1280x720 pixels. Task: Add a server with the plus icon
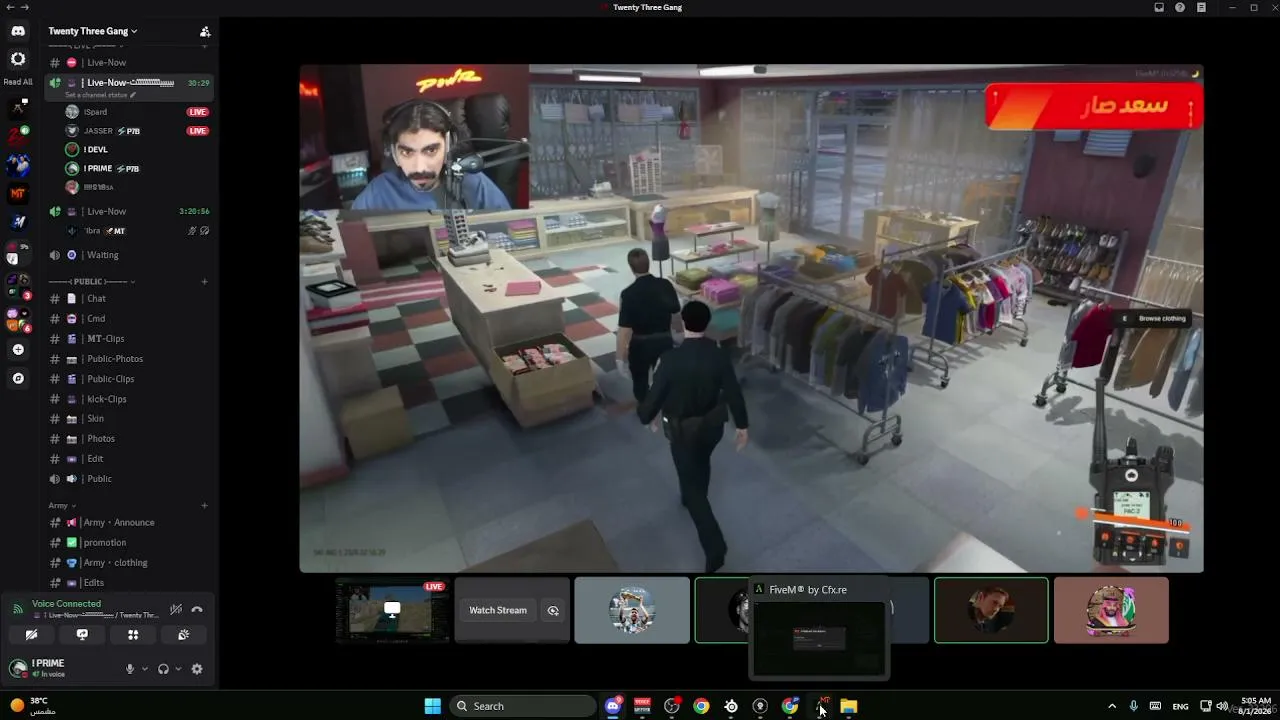18,350
